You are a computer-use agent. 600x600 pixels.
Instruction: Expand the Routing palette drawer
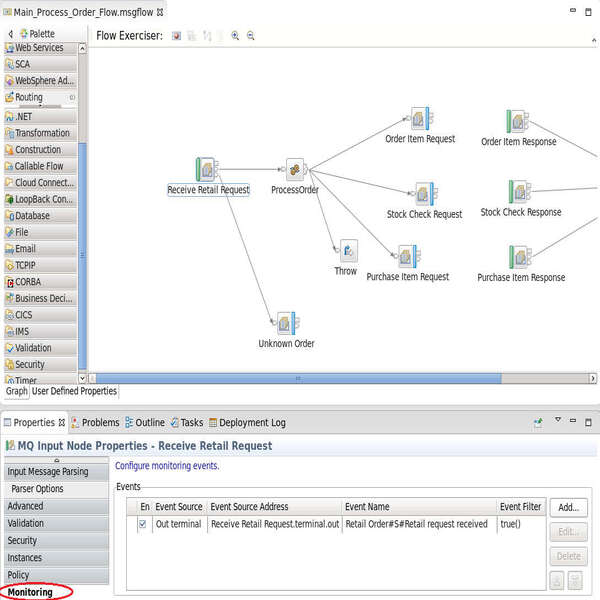coord(29,98)
